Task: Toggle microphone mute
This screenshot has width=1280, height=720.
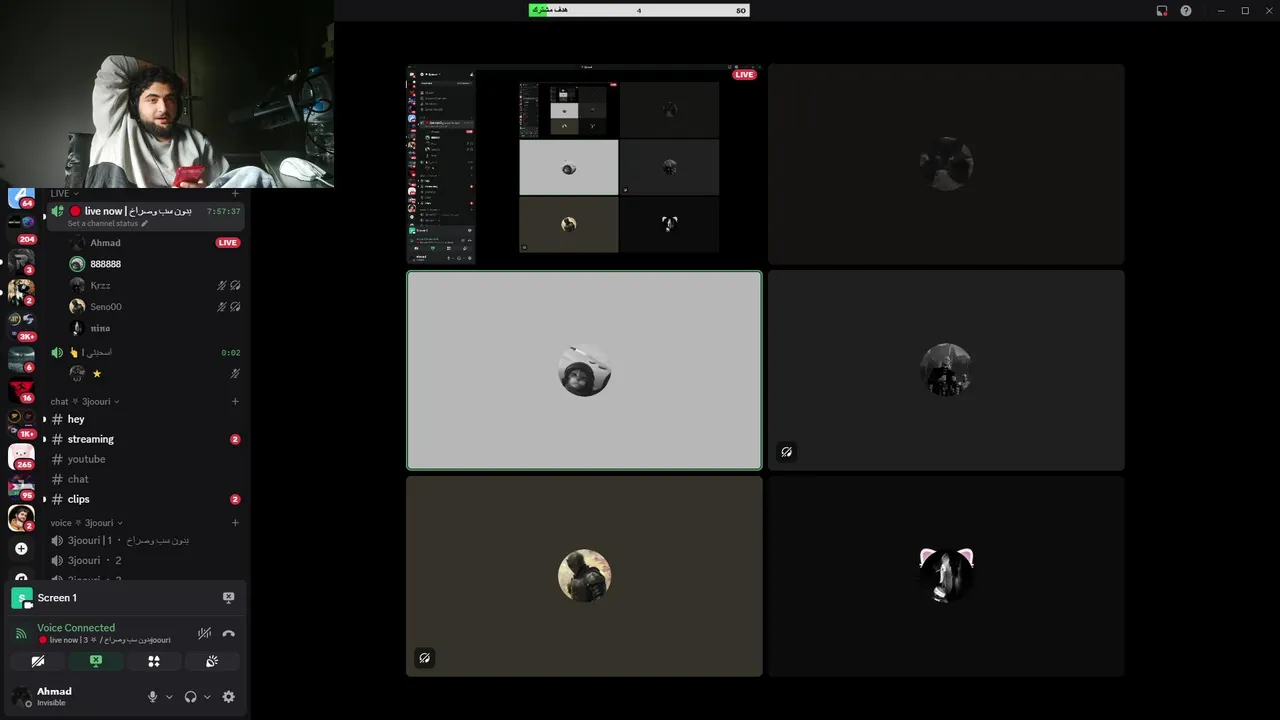Action: [153, 697]
